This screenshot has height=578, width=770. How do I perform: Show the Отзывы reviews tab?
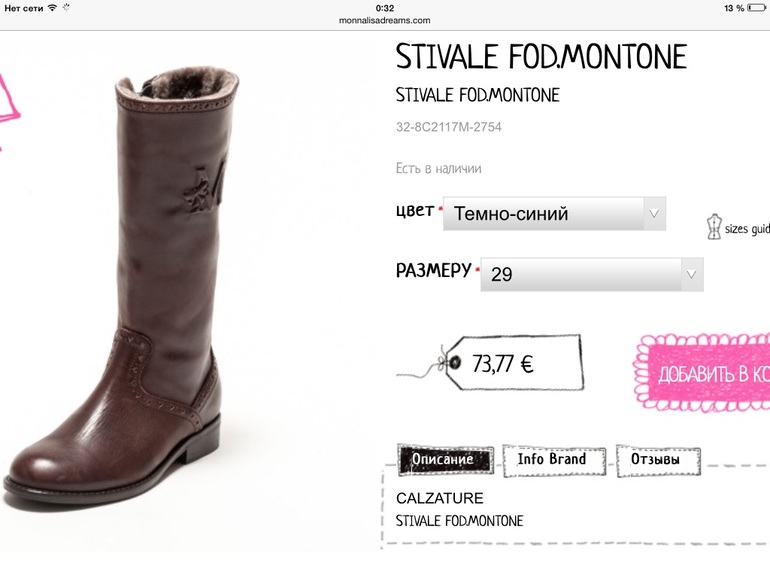click(656, 460)
